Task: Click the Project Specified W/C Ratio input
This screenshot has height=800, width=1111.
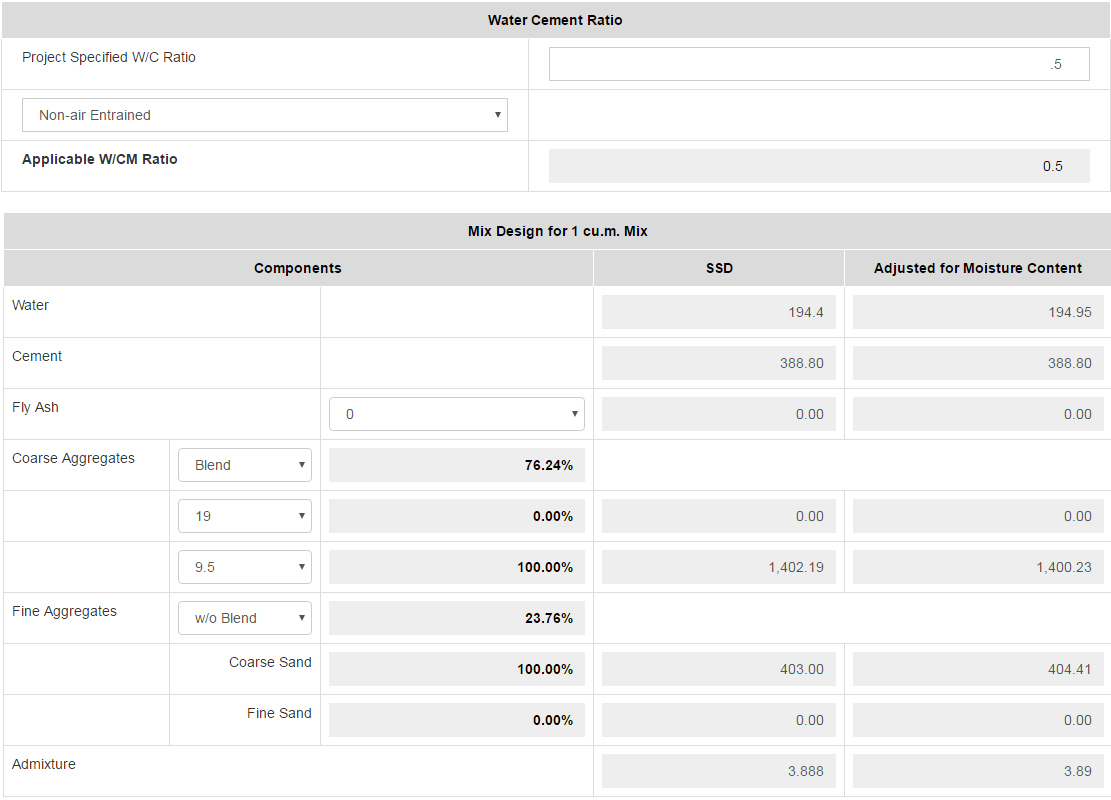Action: [x=819, y=64]
